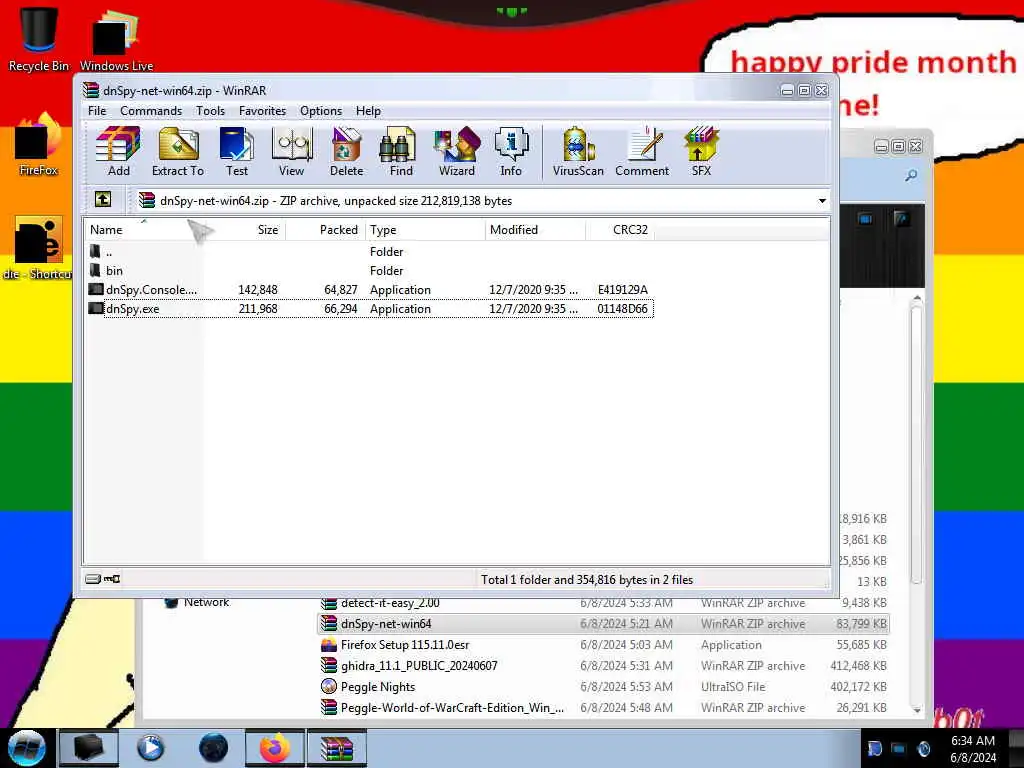Switch to the WinRAR taskbar button
The width and height of the screenshot is (1024, 768).
coord(336,748)
